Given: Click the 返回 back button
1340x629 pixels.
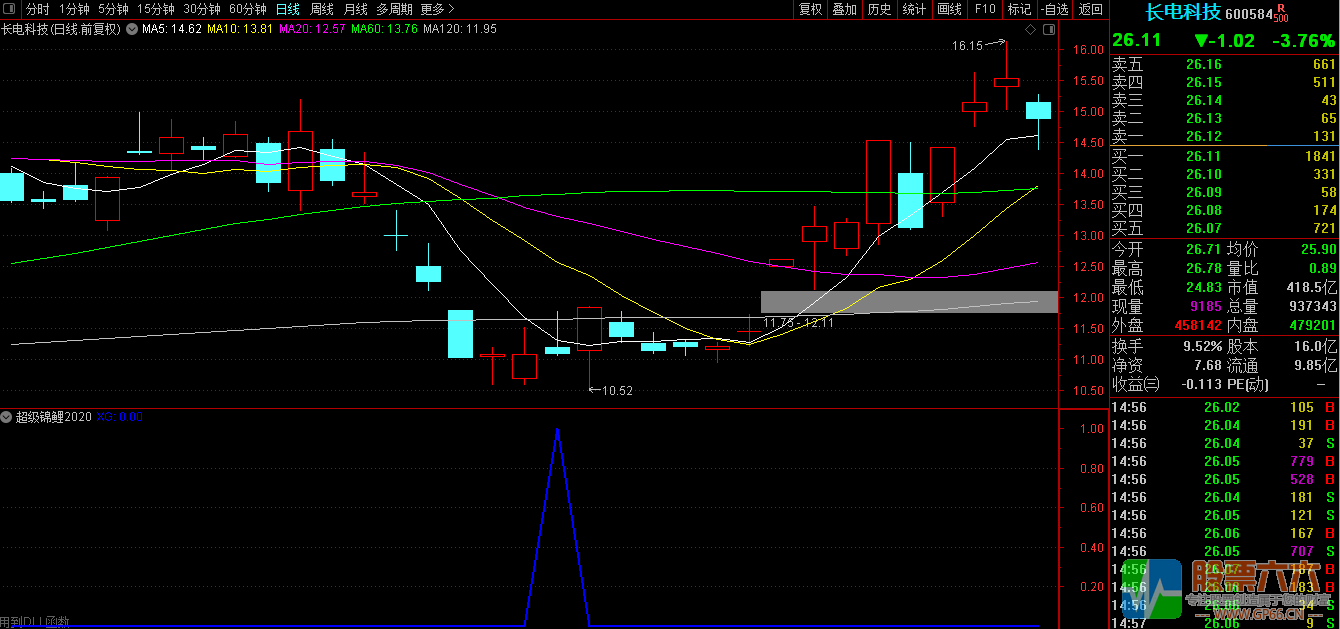Looking at the screenshot, I should point(1090,9).
